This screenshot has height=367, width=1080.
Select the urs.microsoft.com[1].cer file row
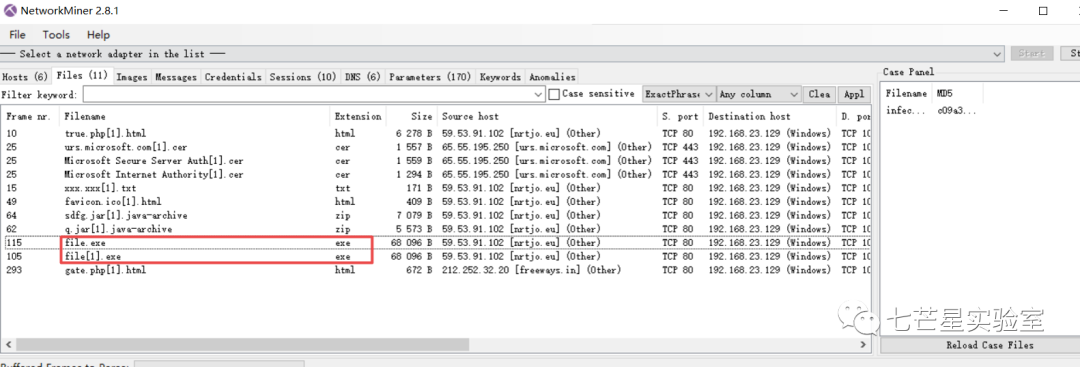pos(436,147)
